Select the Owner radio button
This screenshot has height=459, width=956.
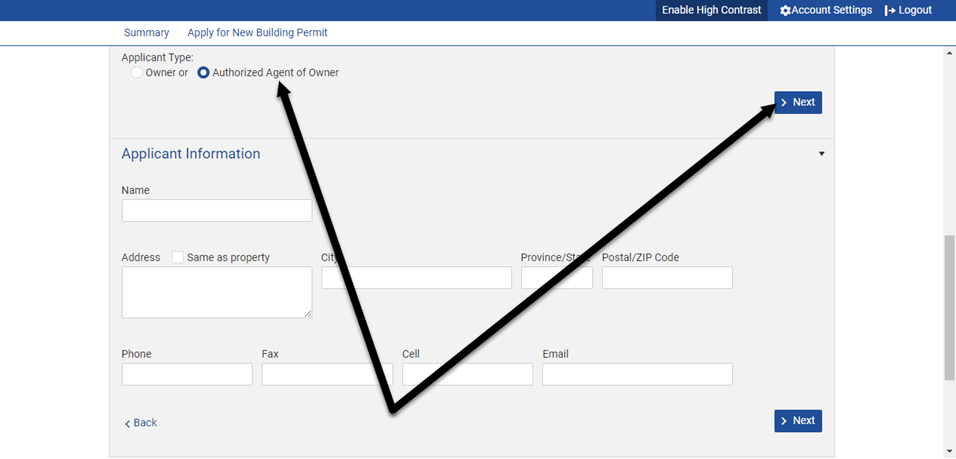point(137,73)
